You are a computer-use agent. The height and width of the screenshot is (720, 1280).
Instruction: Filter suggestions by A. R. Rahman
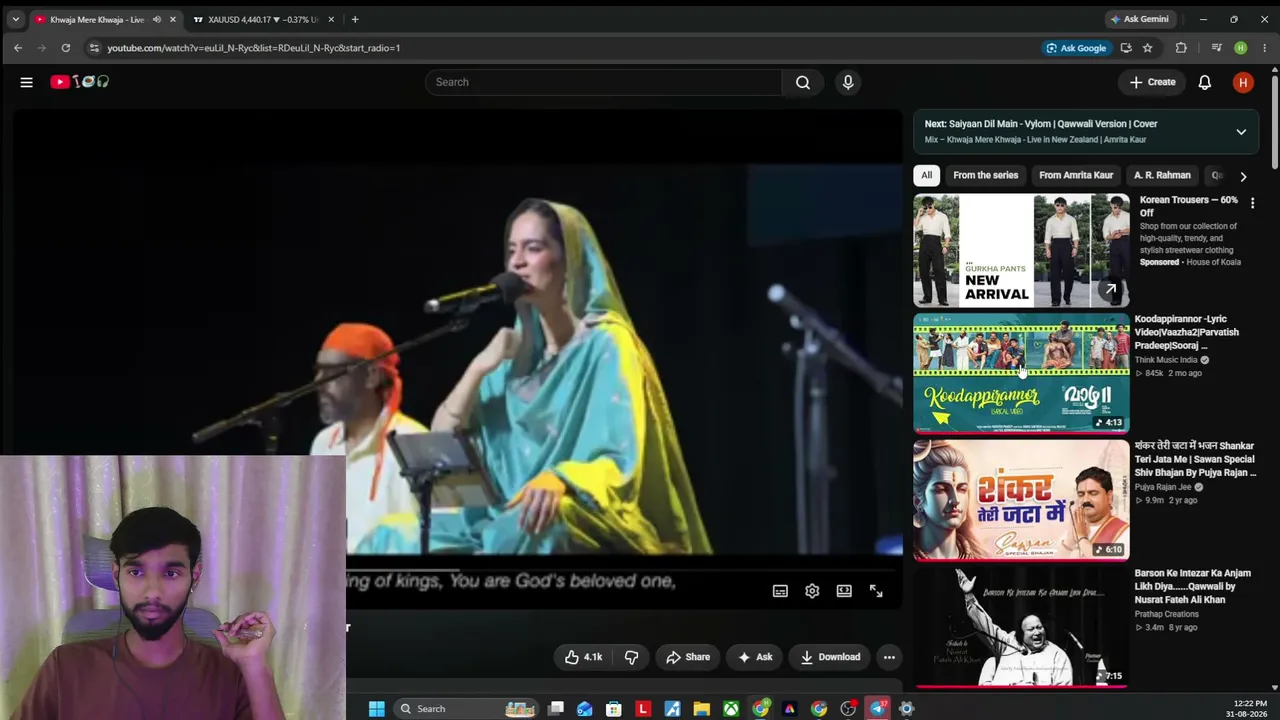tap(1162, 175)
